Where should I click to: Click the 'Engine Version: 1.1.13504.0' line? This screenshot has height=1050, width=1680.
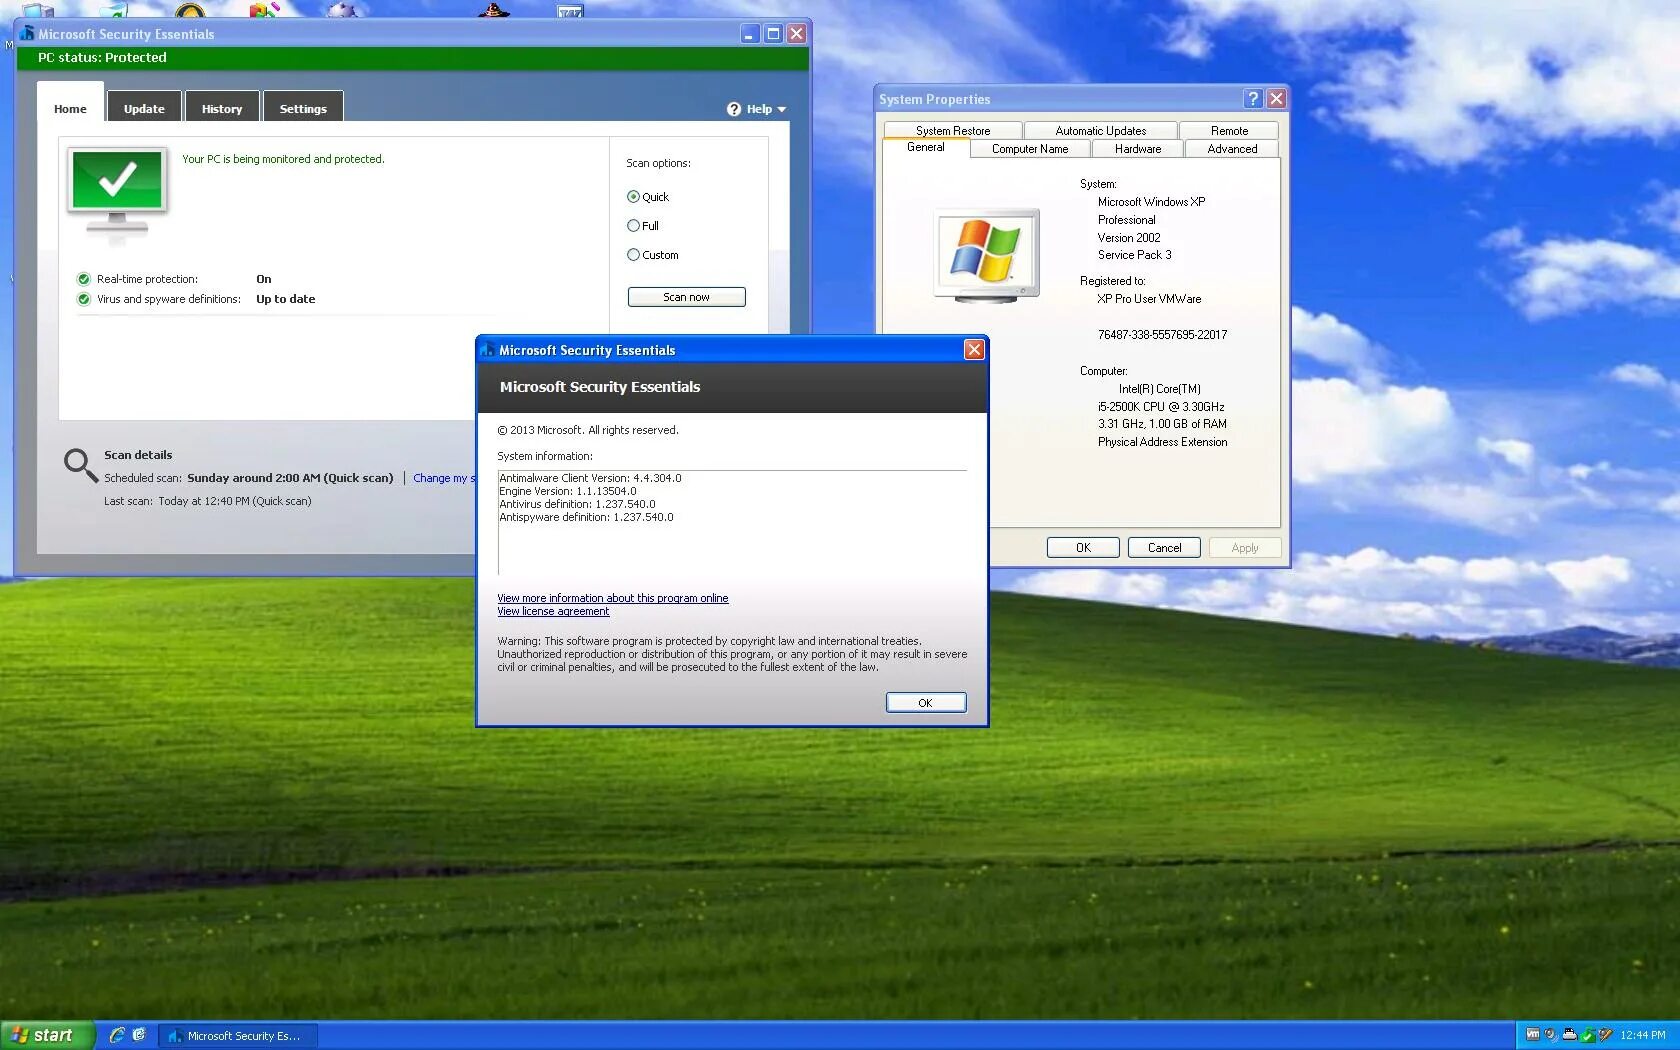pyautogui.click(x=568, y=491)
